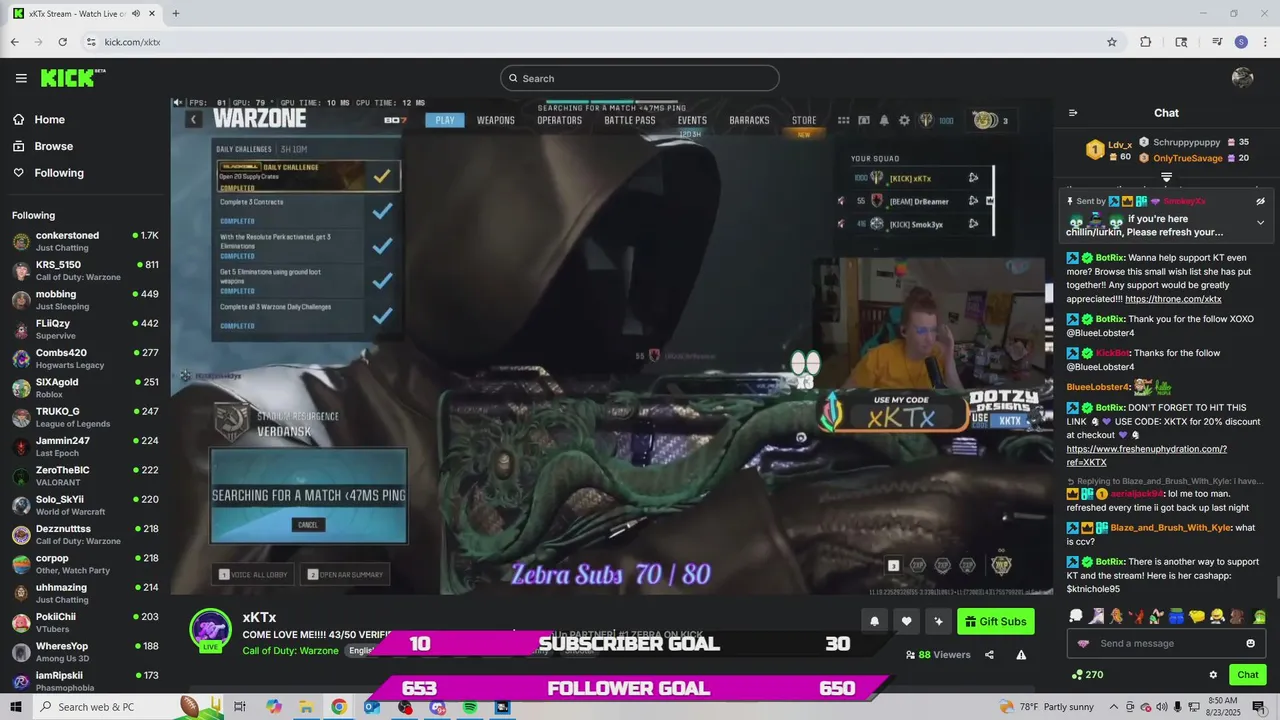This screenshot has width=1280, height=720.
Task: Expand the pinned message chevron
Action: pos(1261,222)
